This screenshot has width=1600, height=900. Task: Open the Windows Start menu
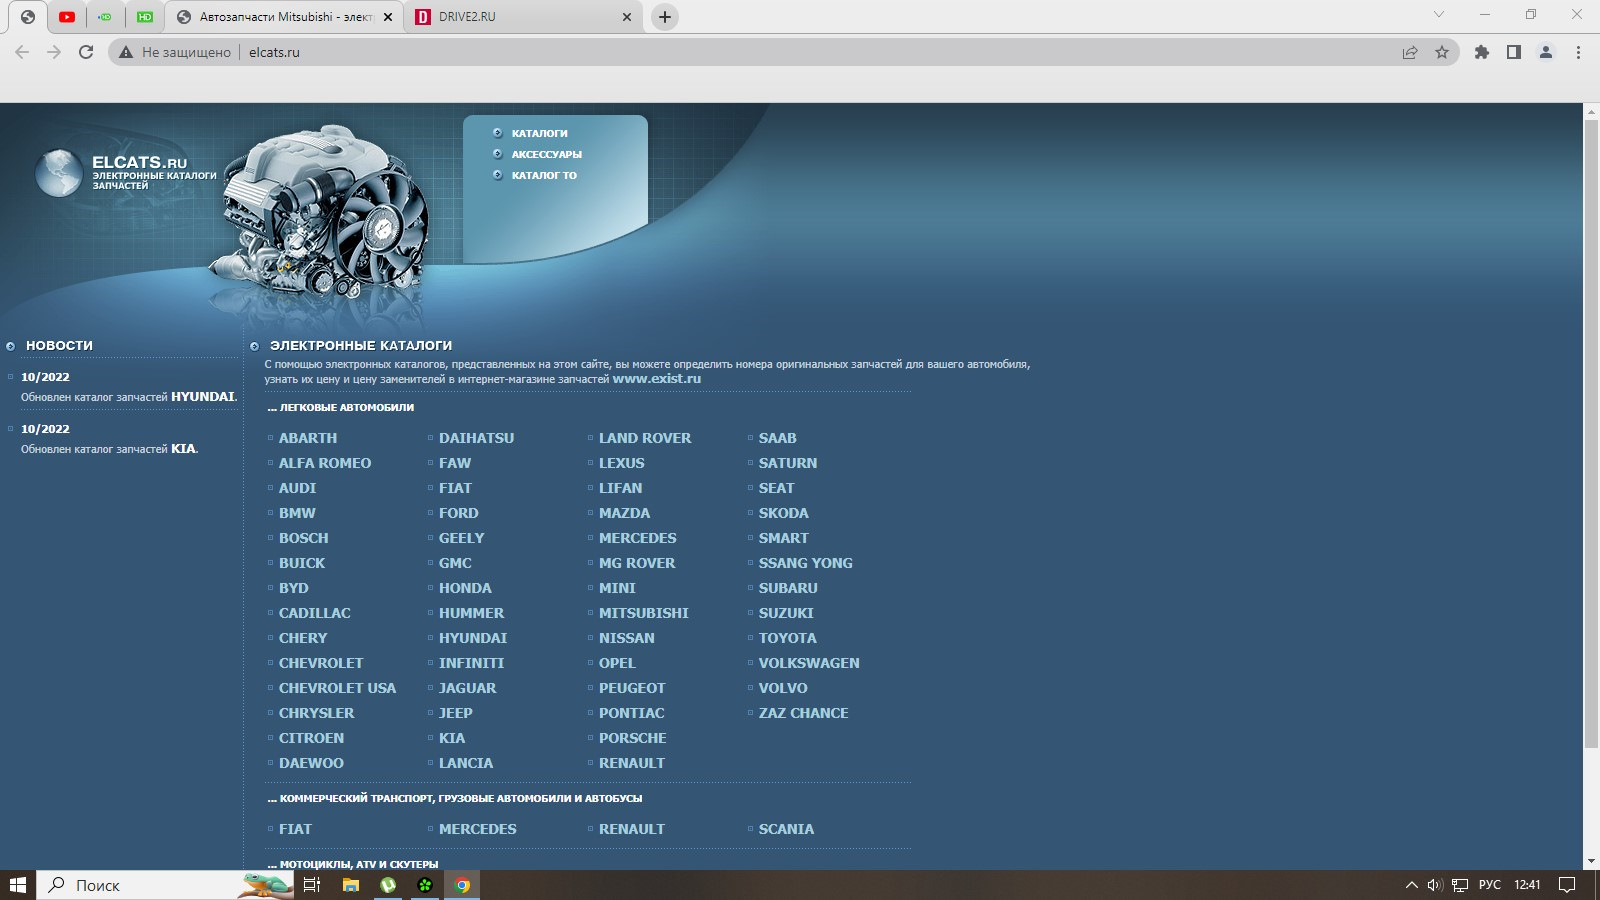[x=18, y=885]
